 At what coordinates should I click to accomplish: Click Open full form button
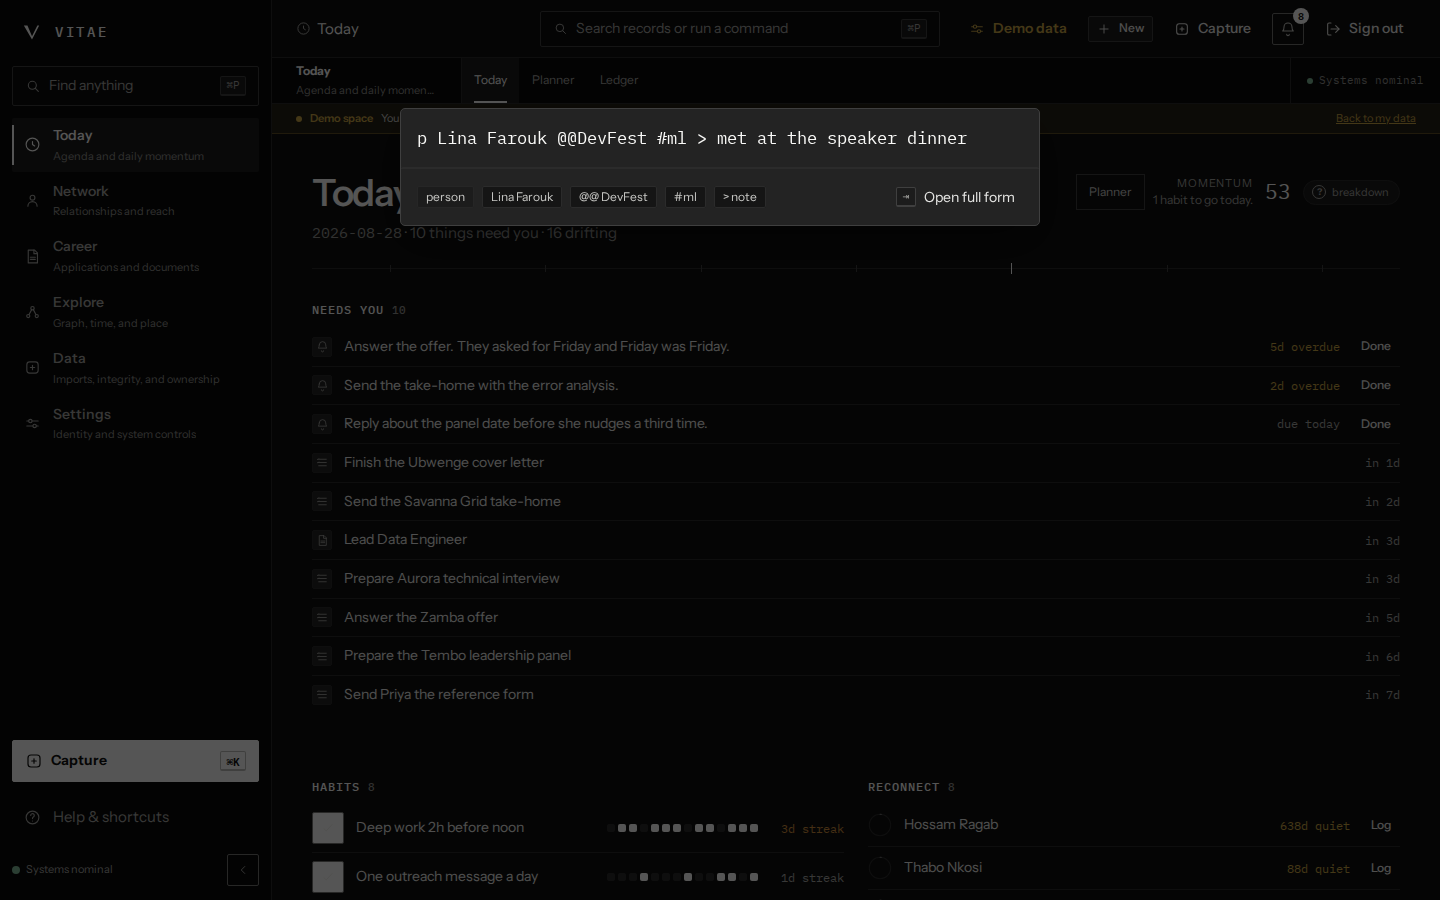pyautogui.click(x=956, y=197)
